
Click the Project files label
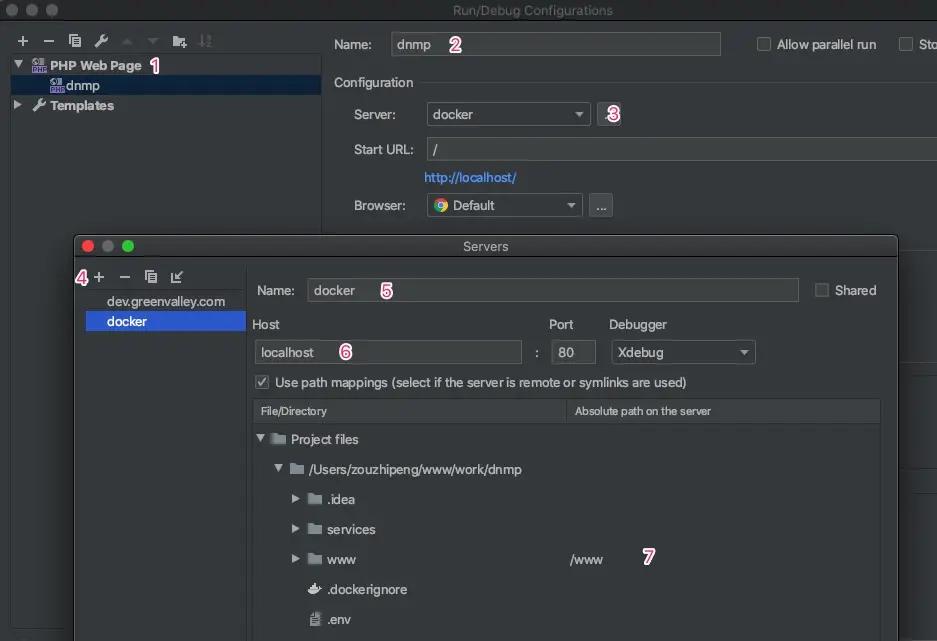[x=324, y=439]
